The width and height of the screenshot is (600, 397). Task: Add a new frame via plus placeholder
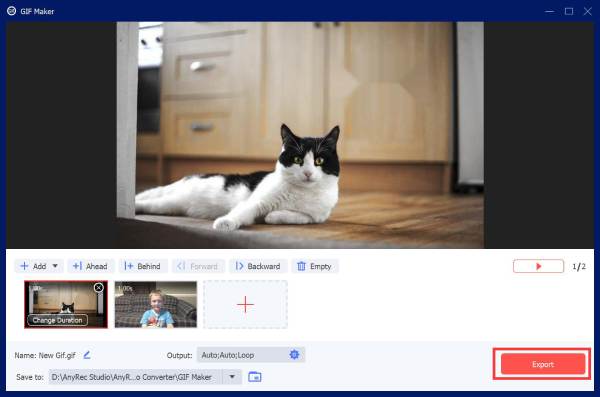click(x=245, y=304)
